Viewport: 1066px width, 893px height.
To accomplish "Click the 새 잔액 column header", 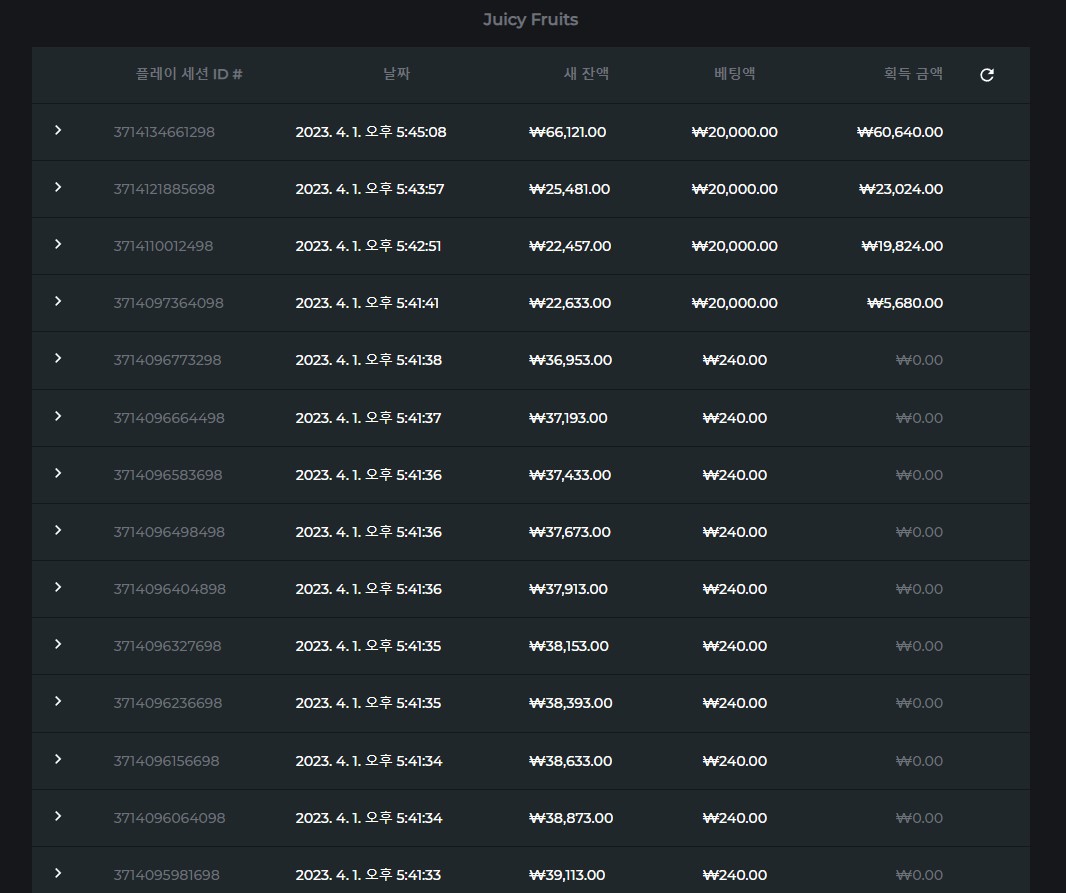I will click(587, 73).
